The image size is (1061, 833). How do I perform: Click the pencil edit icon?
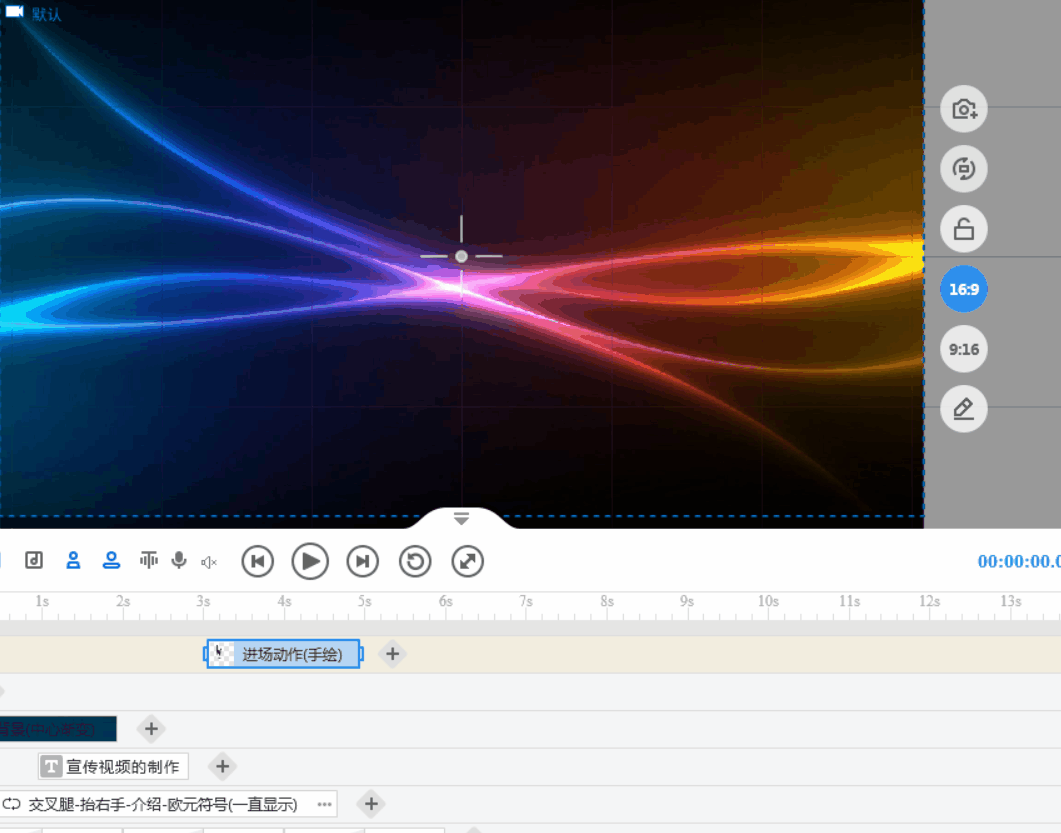click(964, 409)
